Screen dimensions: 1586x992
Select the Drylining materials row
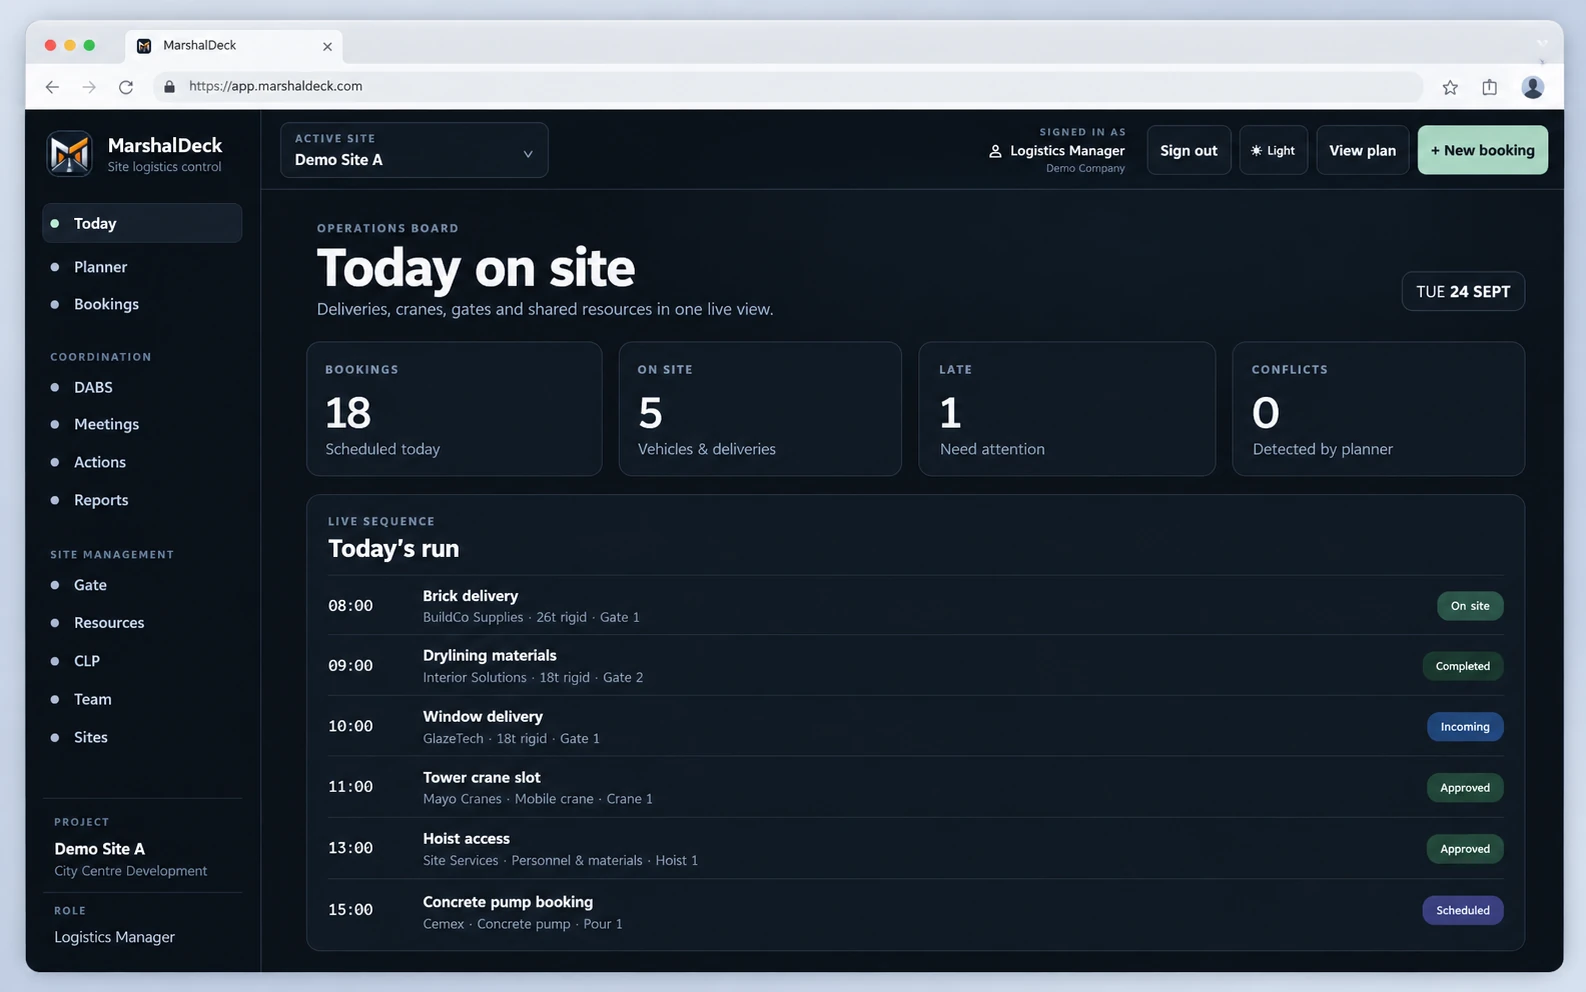[915, 666]
